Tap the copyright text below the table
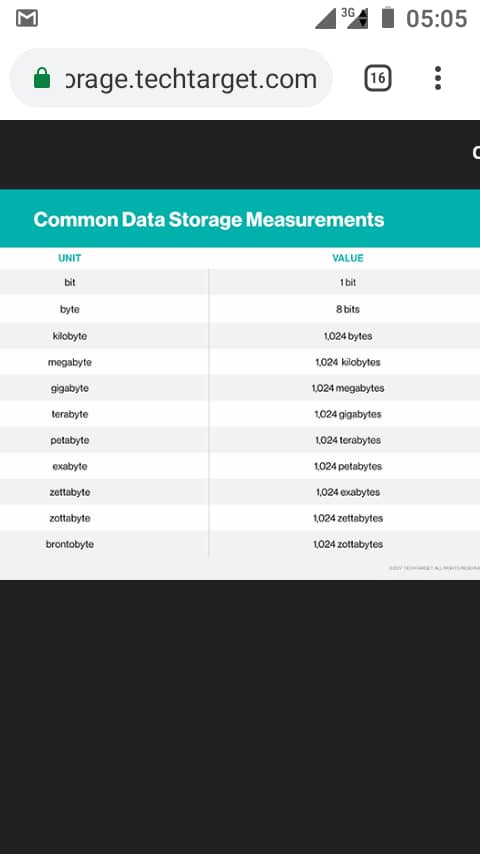Image resolution: width=480 pixels, height=854 pixels. click(434, 568)
